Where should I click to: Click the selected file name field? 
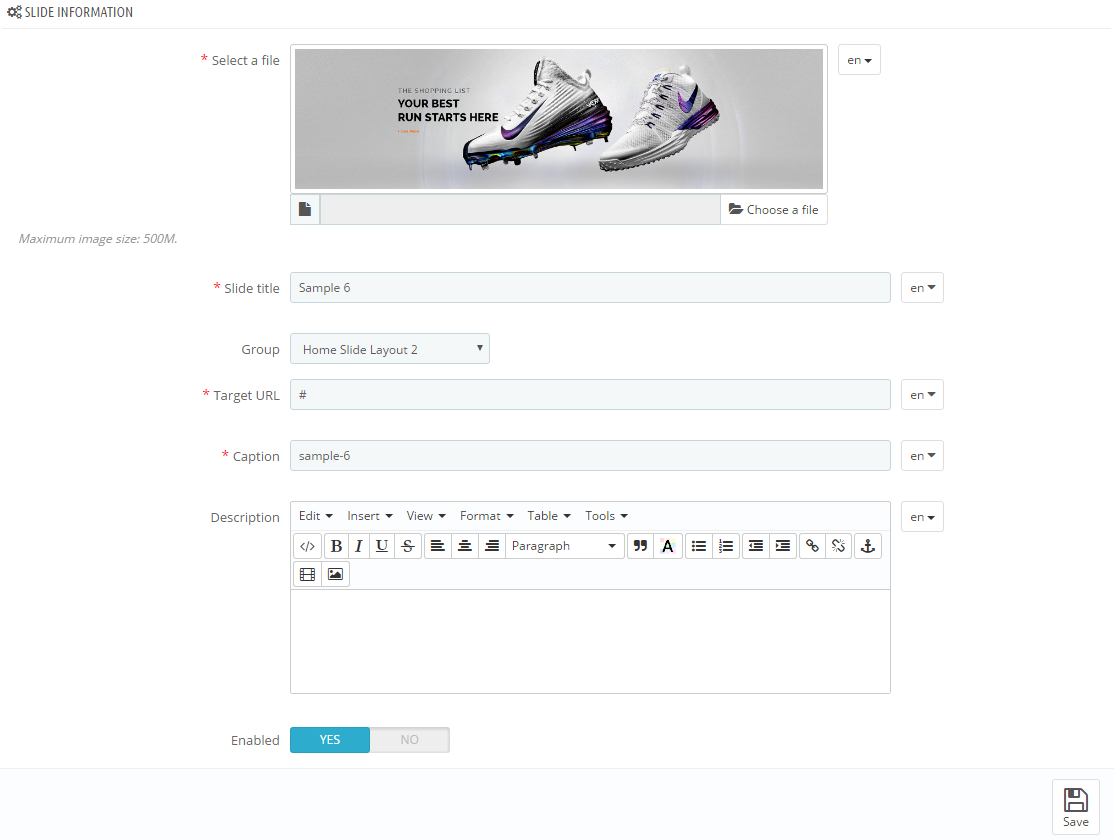coord(520,210)
